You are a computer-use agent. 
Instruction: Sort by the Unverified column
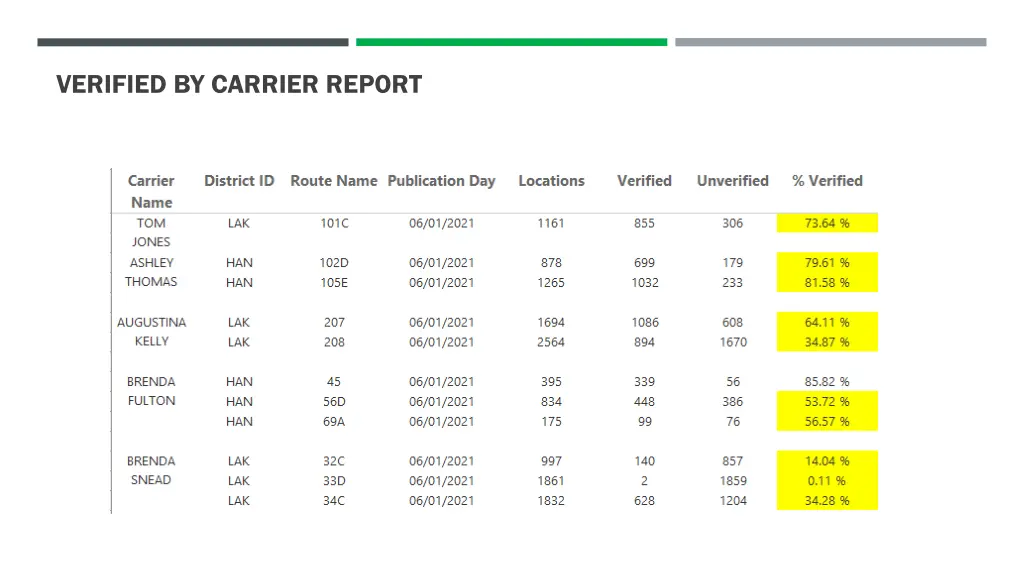[732, 181]
